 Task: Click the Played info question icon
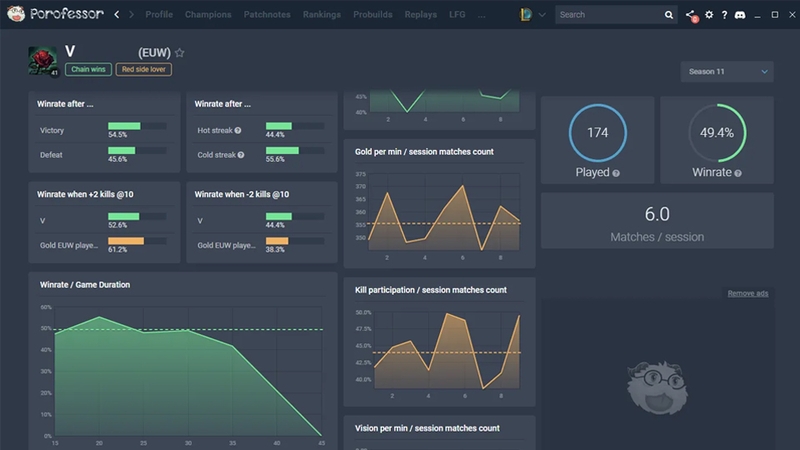(616, 173)
